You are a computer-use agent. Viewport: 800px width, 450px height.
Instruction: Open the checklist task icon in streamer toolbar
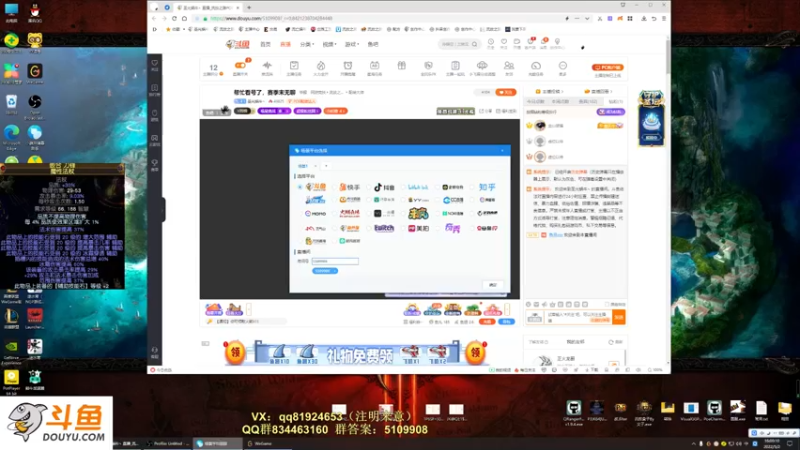(294, 65)
